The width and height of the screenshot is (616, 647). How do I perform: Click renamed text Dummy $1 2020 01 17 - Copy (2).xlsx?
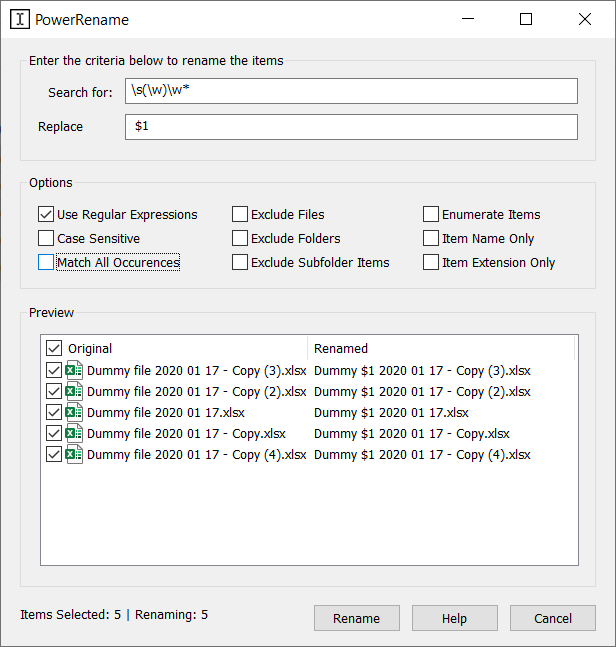point(422,392)
